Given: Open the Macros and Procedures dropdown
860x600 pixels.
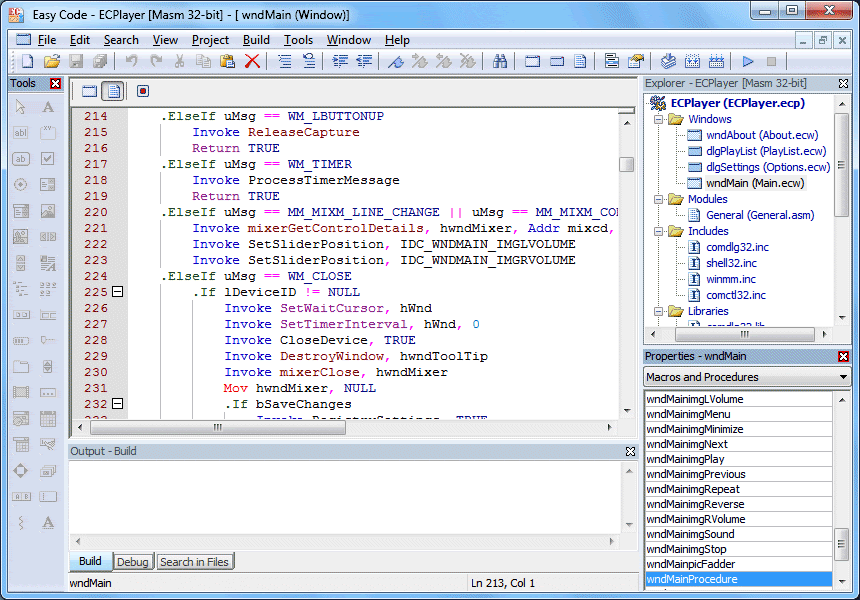Looking at the screenshot, I should pyautogui.click(x=843, y=377).
